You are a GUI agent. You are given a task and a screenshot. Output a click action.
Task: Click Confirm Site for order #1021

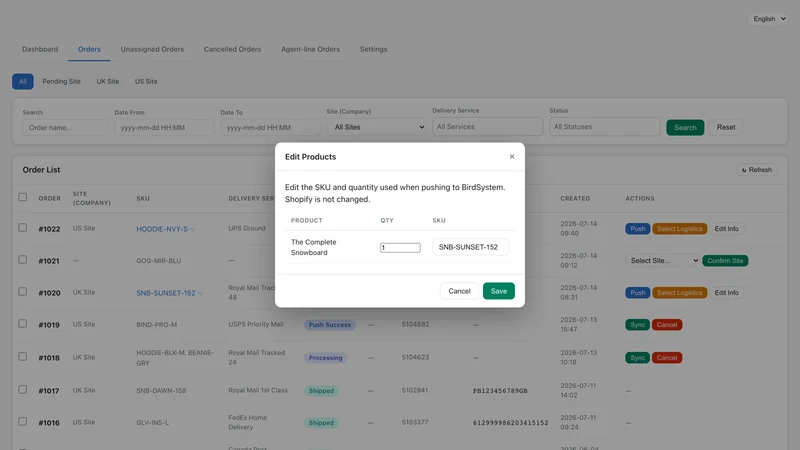pyautogui.click(x=725, y=261)
